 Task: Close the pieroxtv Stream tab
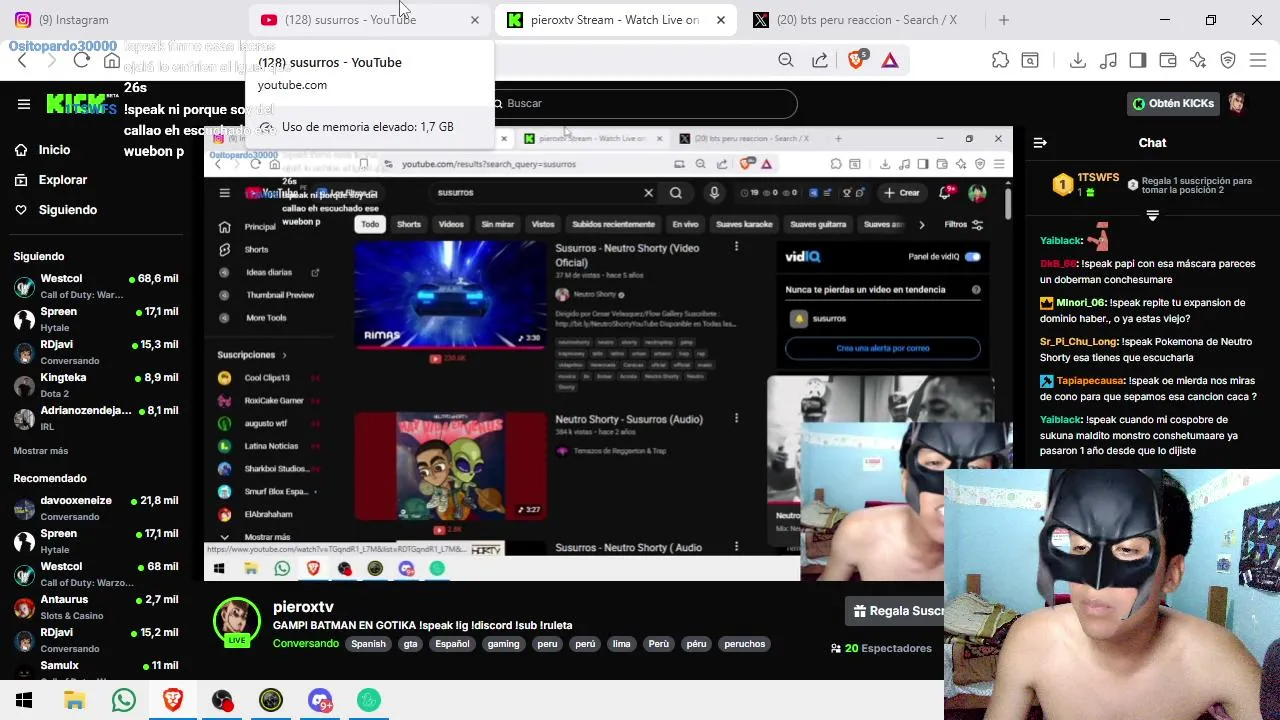tap(721, 19)
